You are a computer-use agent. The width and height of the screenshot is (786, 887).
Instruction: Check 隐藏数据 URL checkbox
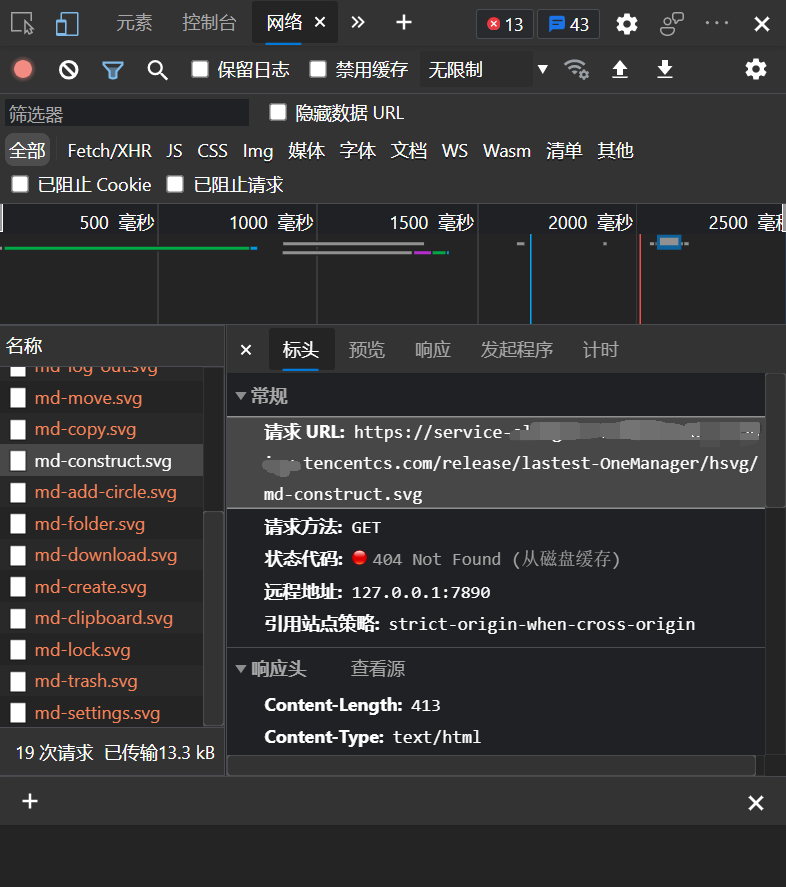tap(278, 112)
